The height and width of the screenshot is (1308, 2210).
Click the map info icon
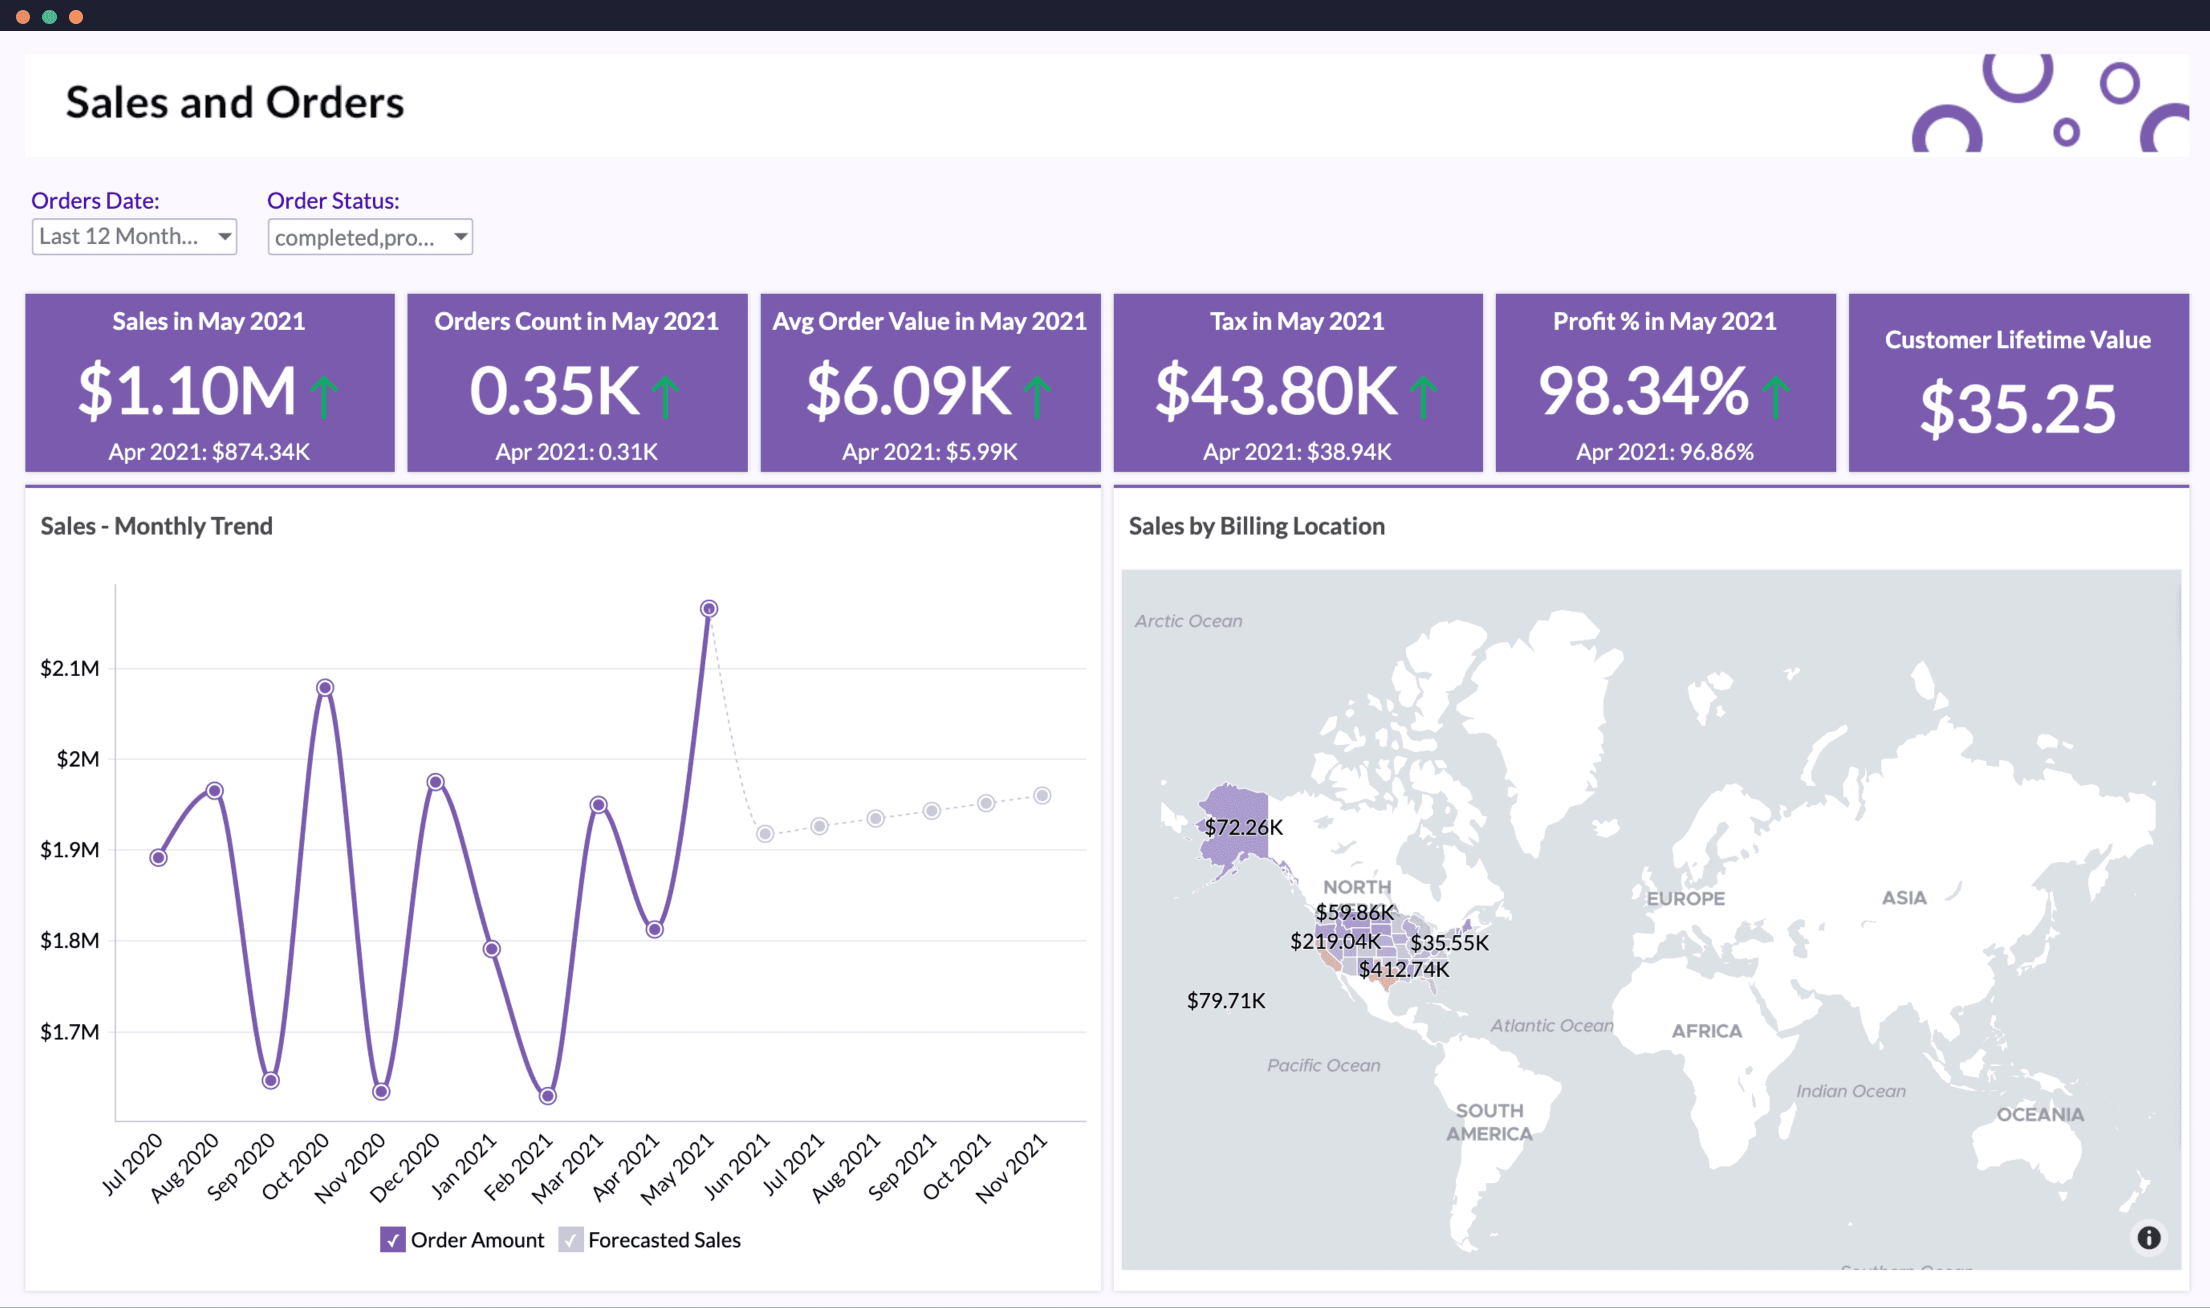[2148, 1237]
